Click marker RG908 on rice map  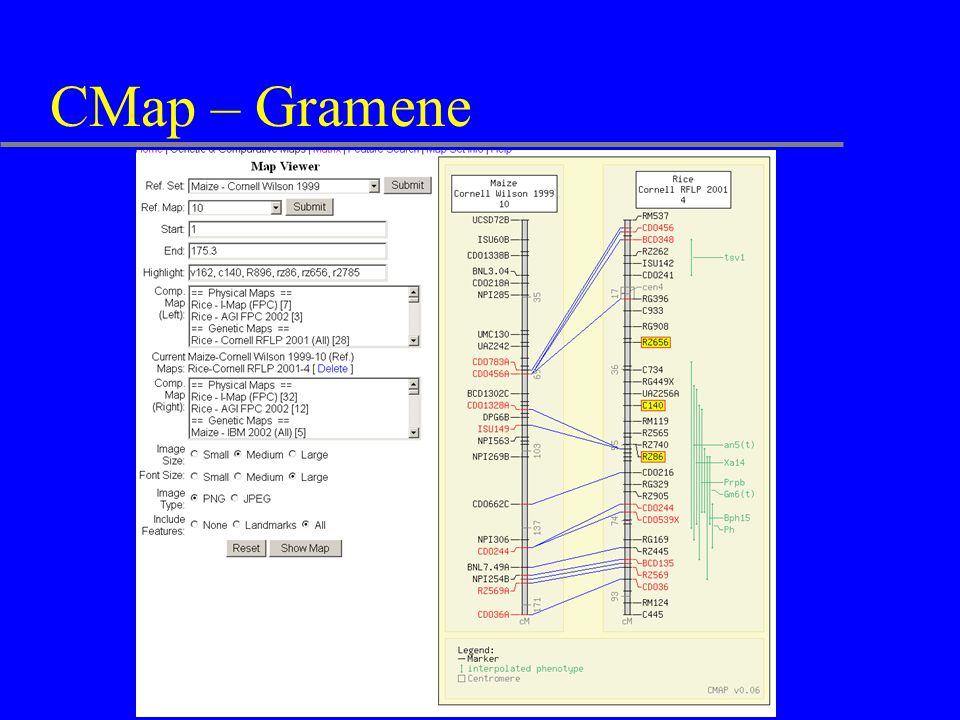[655, 326]
